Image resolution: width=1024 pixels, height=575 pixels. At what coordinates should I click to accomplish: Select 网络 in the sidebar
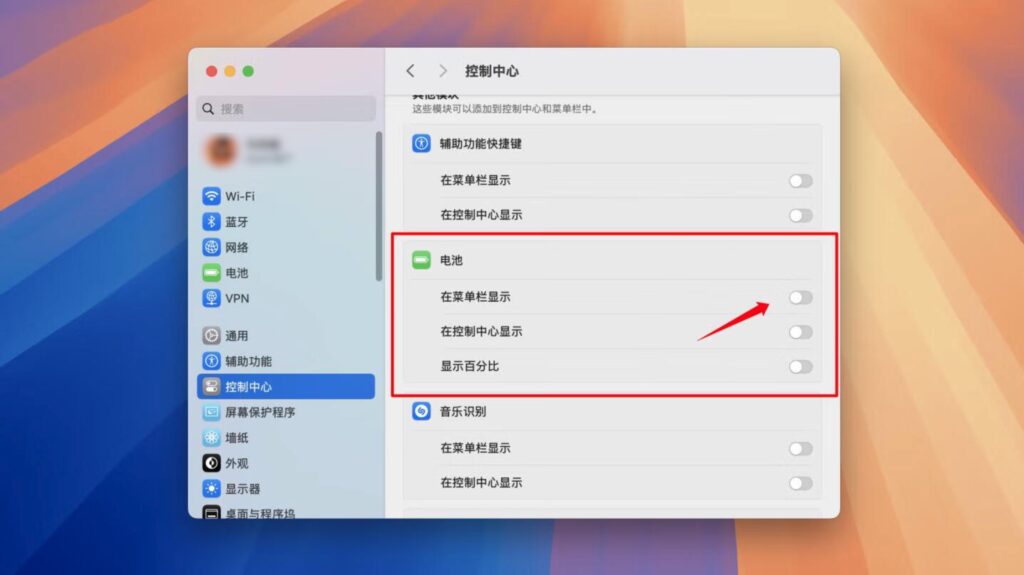coord(286,247)
